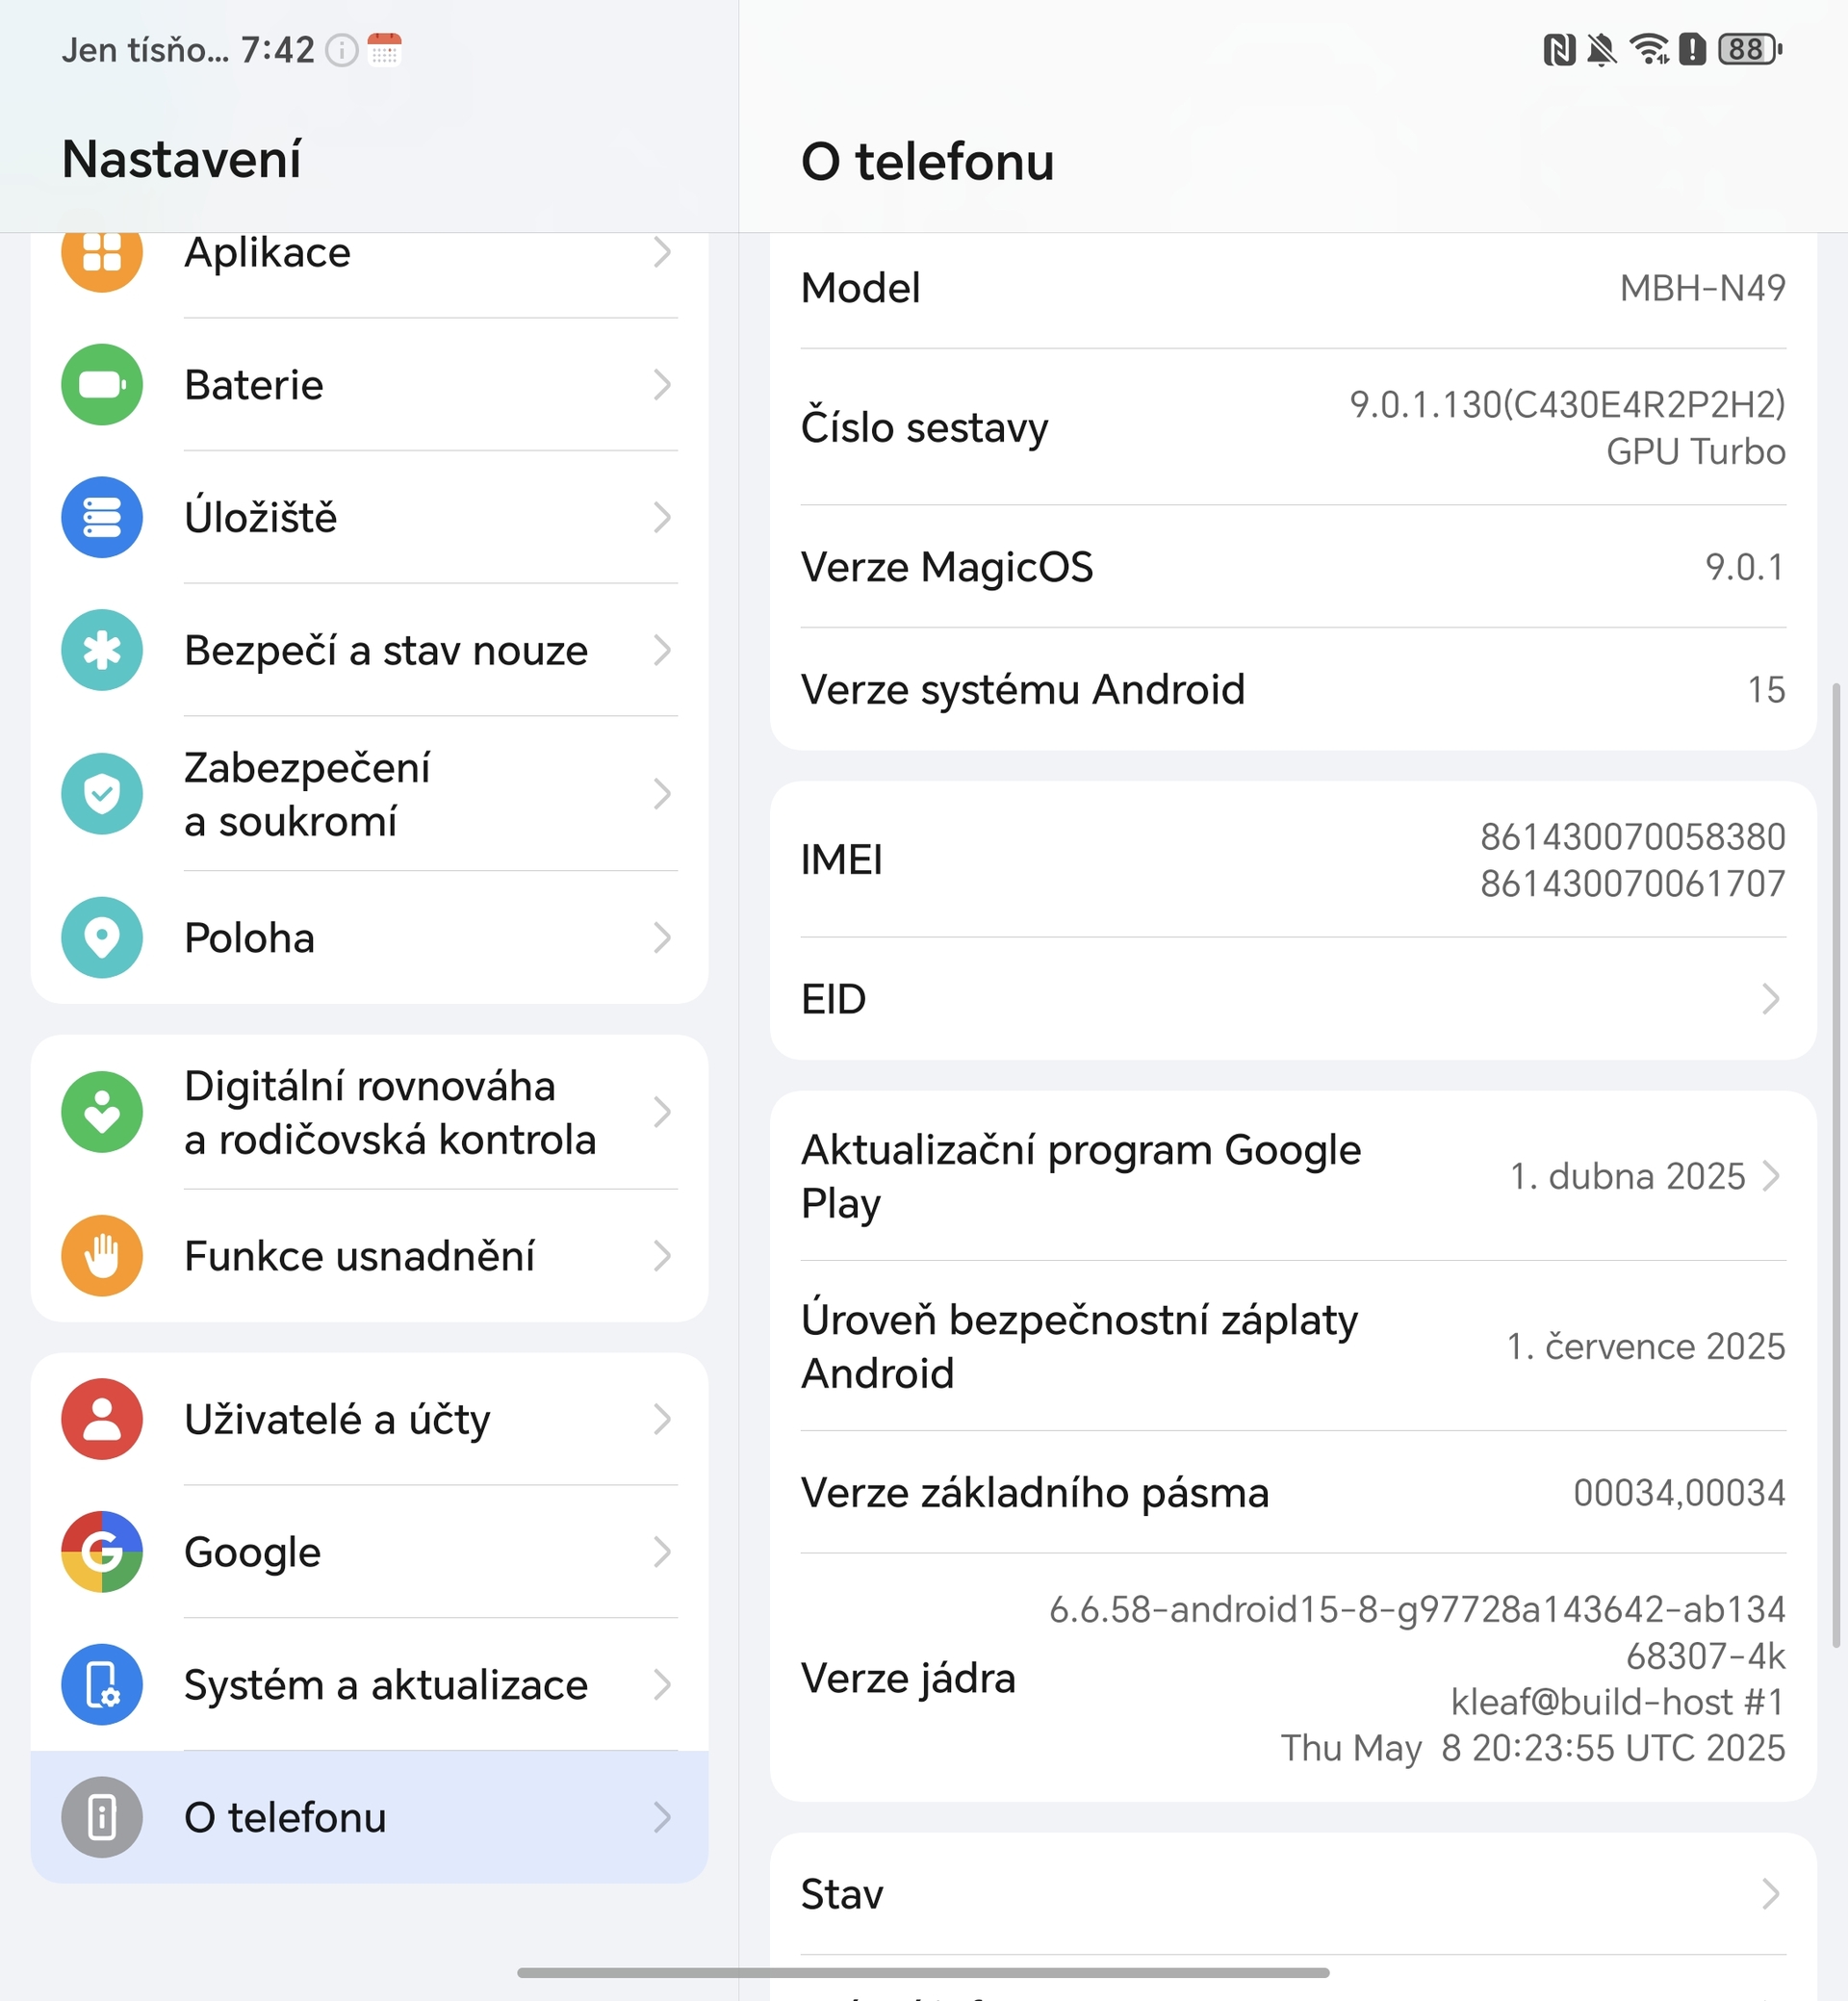Viewport: 1848px width, 2001px height.
Task: Expand the Stav section chevron
Action: point(1771,1893)
